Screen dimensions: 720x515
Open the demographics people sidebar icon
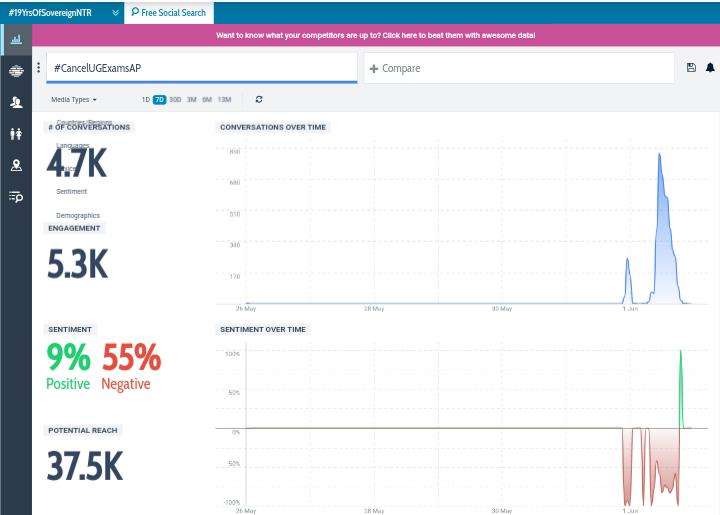pos(16,134)
